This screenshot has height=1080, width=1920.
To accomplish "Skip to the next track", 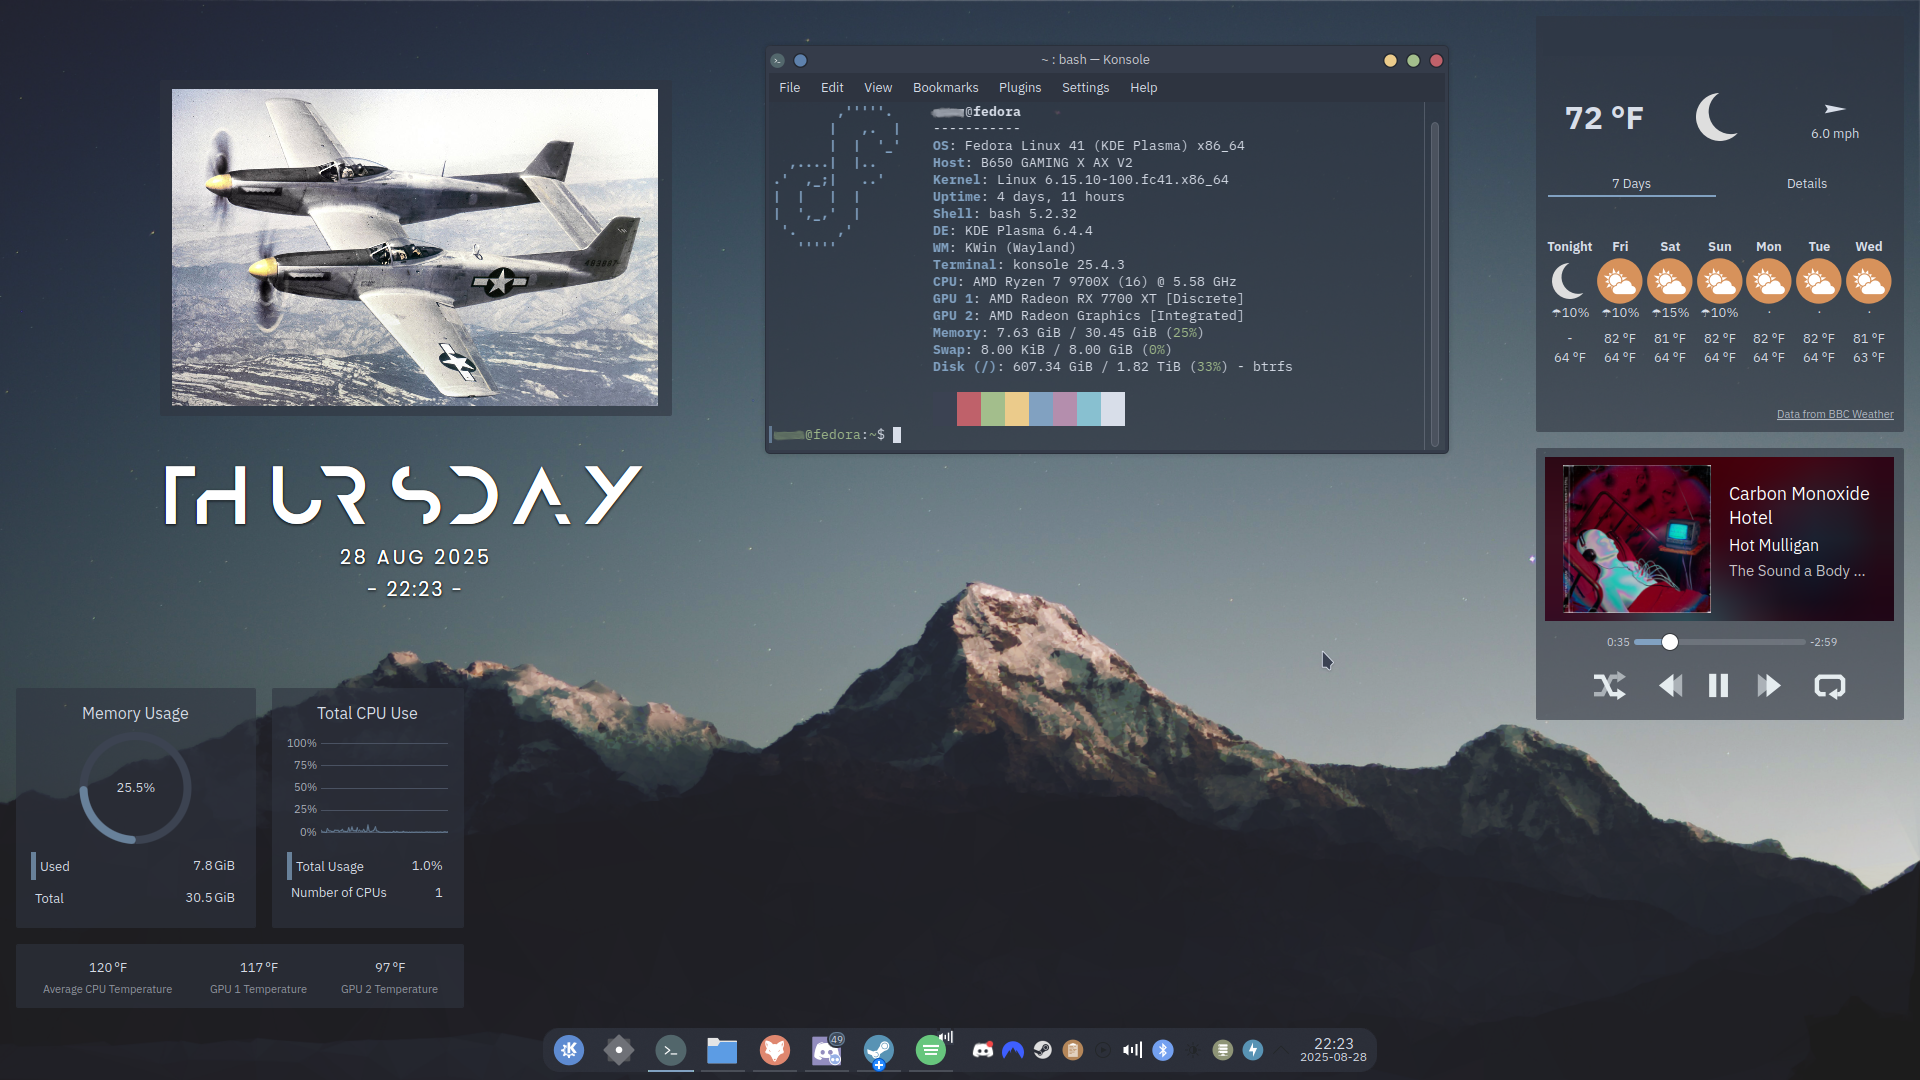I will click(1768, 685).
